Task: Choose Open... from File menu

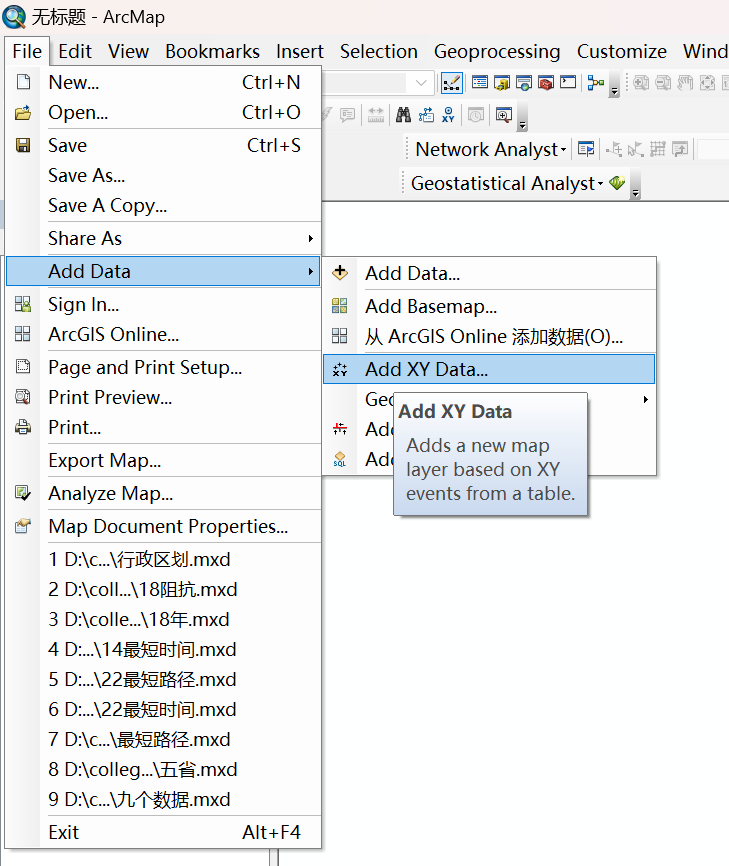Action: [163, 113]
